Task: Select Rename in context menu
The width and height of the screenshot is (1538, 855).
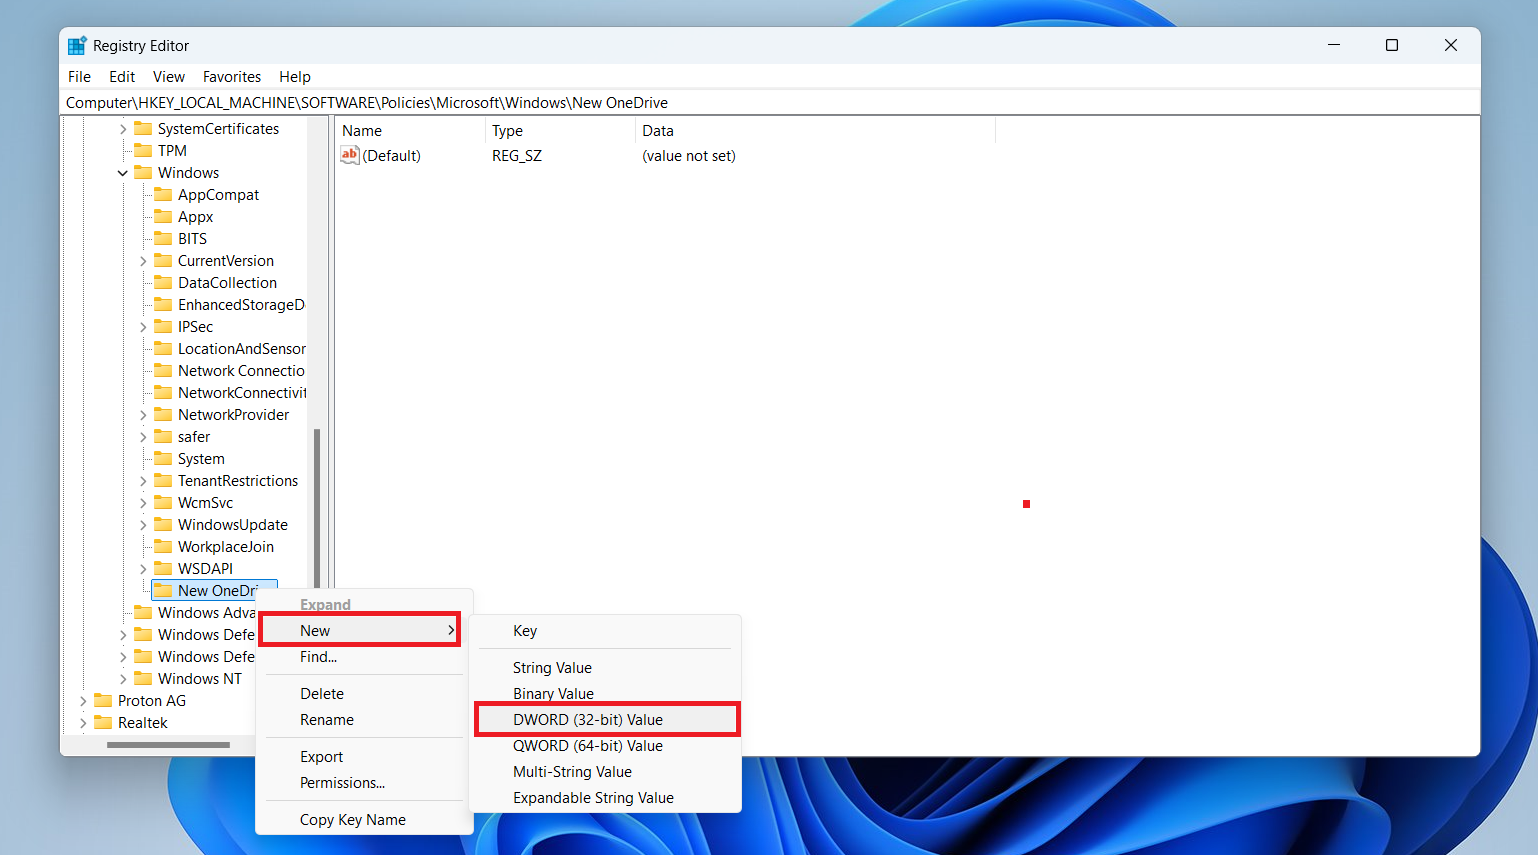Action: [x=364, y=720]
